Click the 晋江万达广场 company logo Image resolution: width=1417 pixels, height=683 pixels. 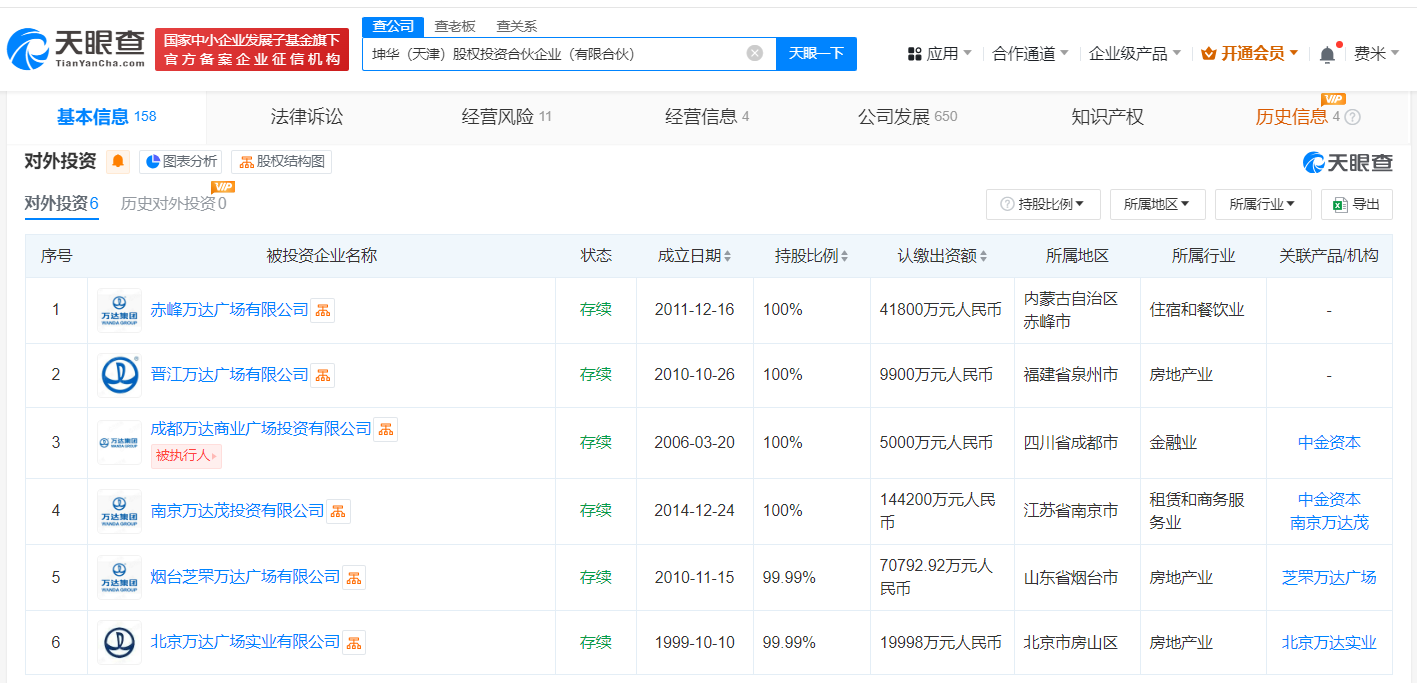[120, 375]
